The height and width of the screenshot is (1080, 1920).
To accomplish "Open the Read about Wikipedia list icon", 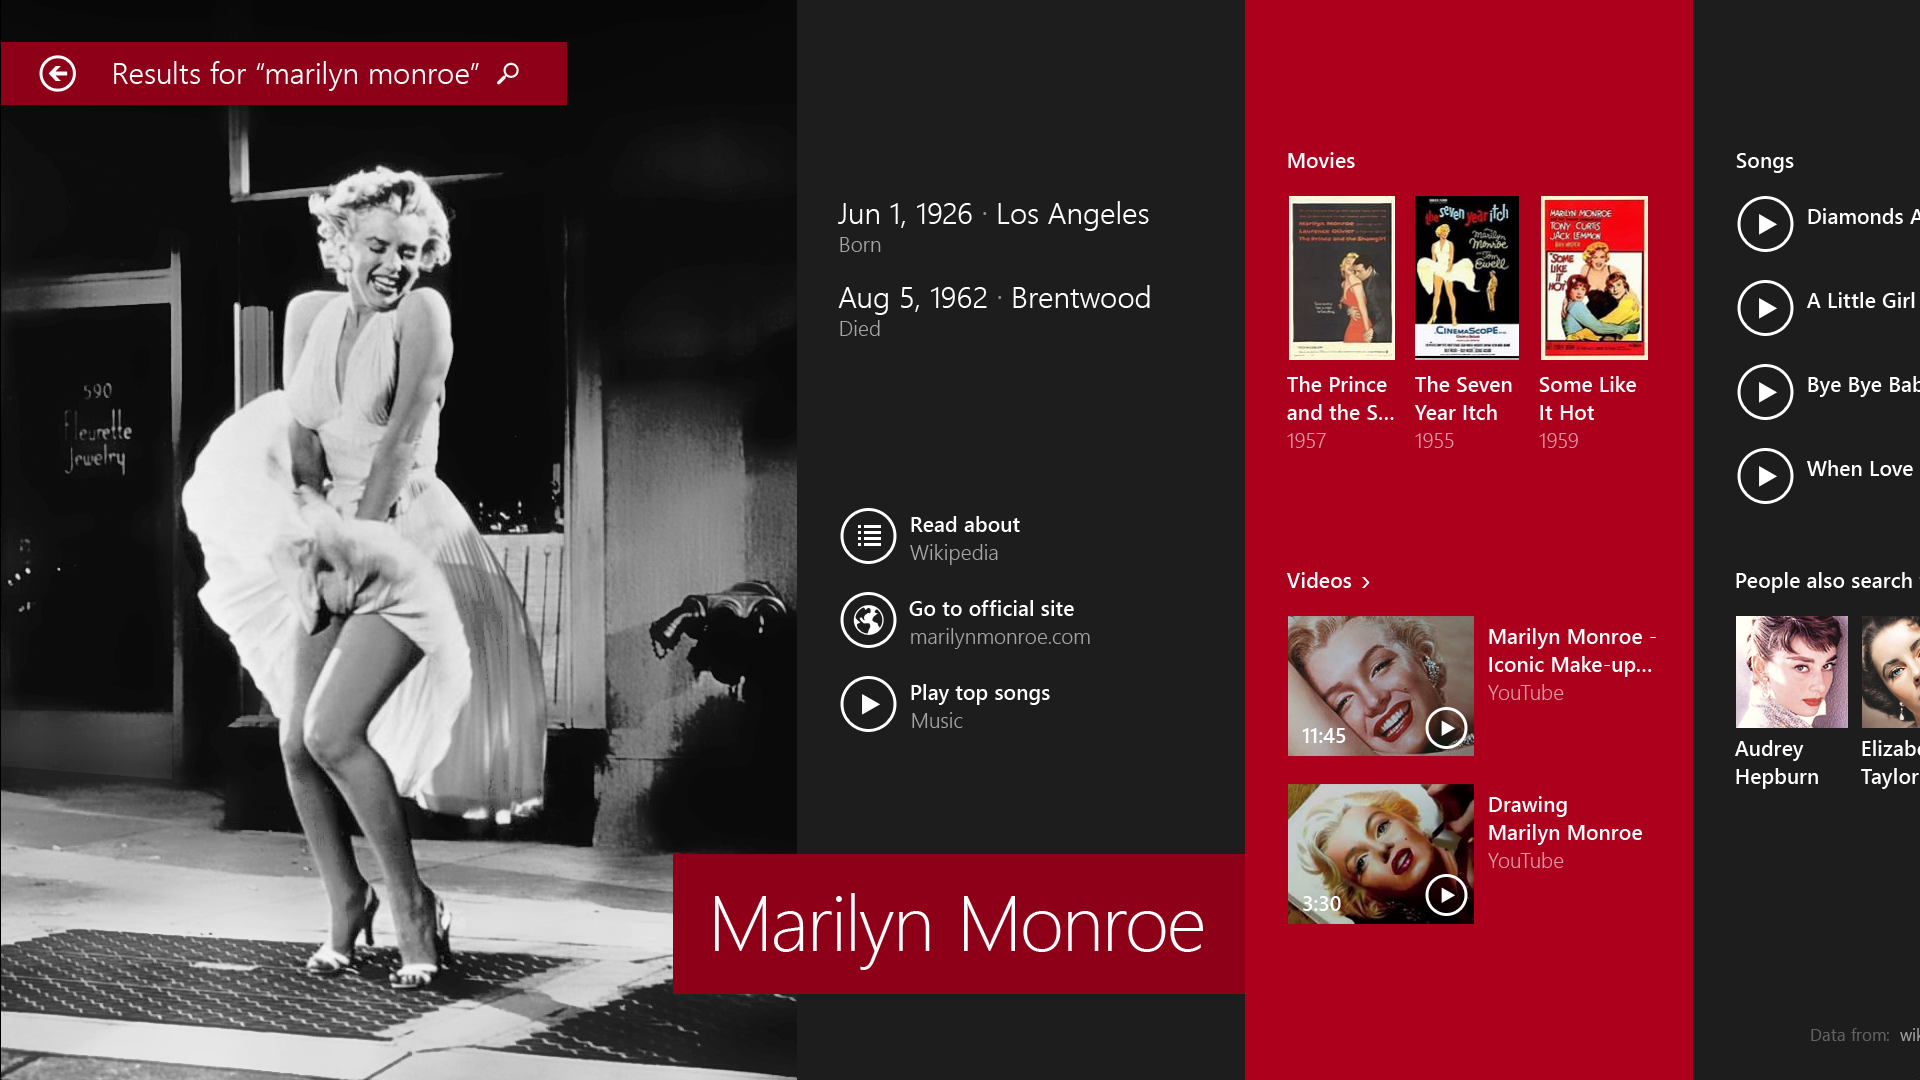I will [868, 537].
